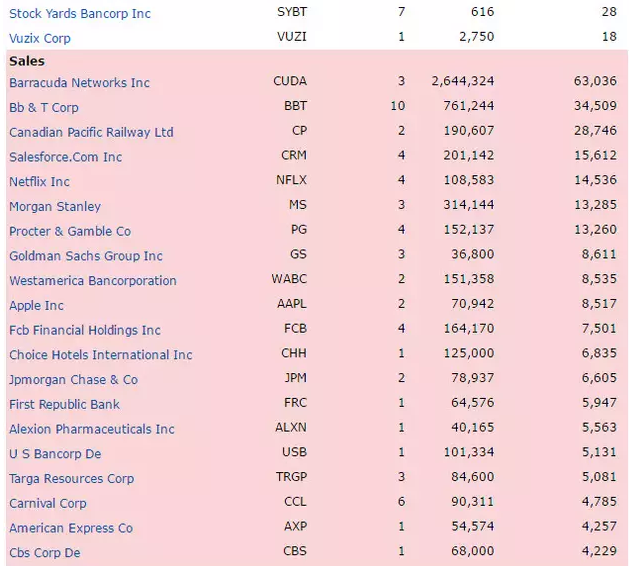Viewport: 629px width, 566px height.
Task: Click the Westamerica Bancorporation link
Action: 93,281
